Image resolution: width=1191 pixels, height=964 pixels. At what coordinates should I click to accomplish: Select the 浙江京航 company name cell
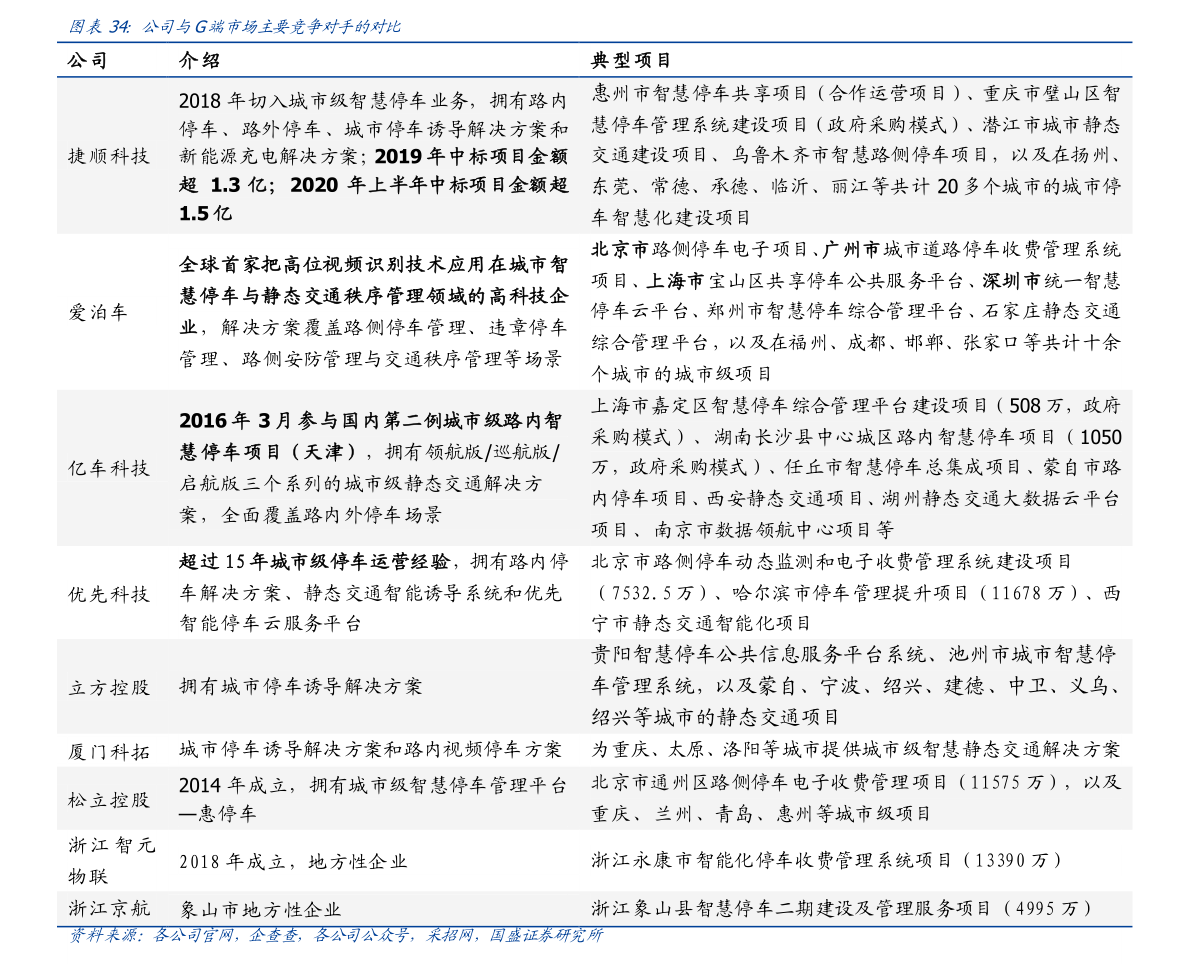(x=109, y=909)
